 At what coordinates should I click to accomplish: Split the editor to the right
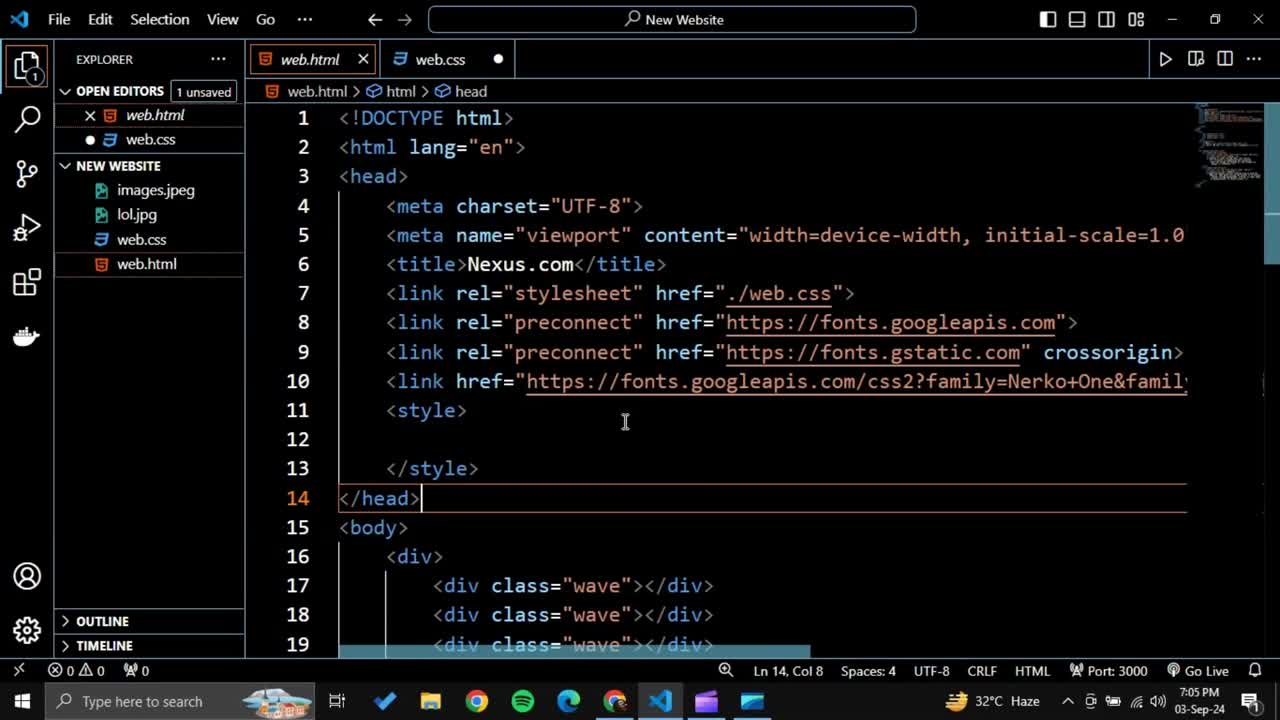coord(1225,60)
